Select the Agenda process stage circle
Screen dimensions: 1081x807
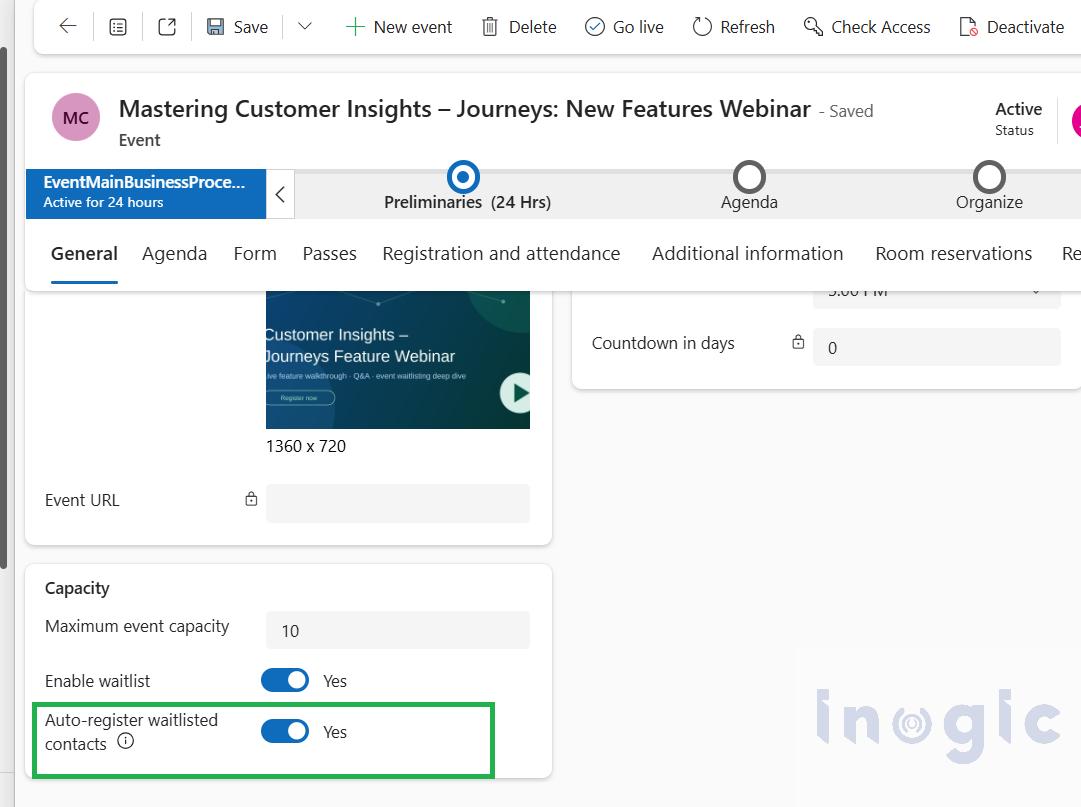[749, 177]
